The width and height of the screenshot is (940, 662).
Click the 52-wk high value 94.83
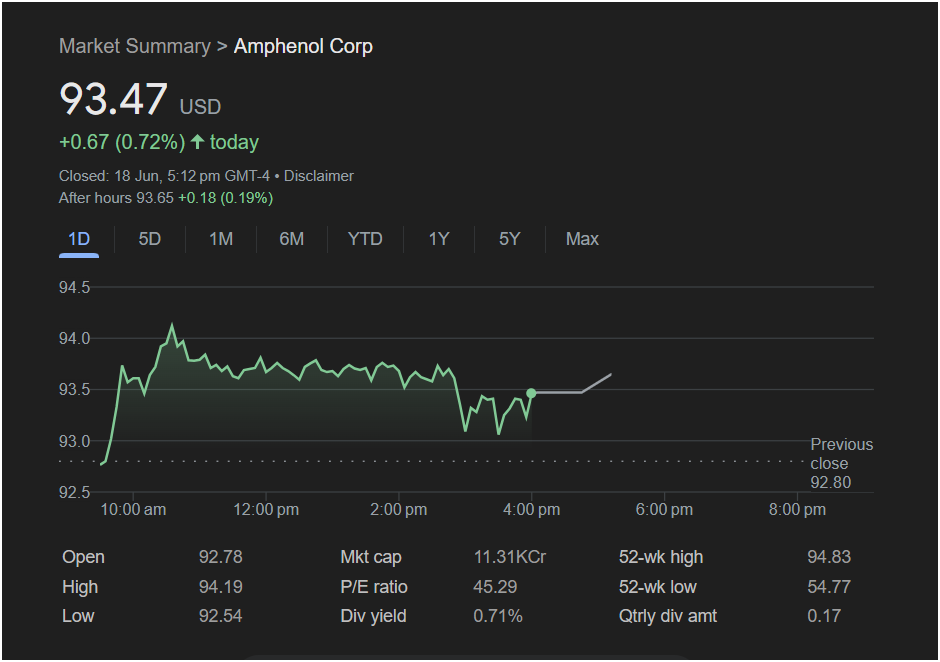coord(828,557)
